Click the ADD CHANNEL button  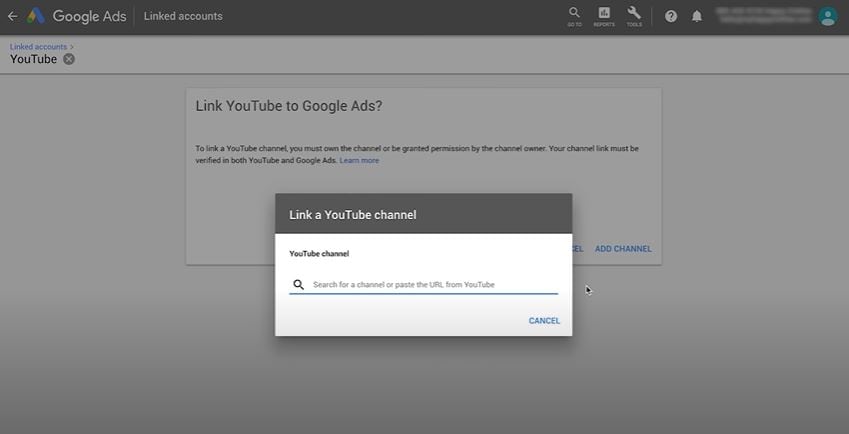[x=623, y=249]
